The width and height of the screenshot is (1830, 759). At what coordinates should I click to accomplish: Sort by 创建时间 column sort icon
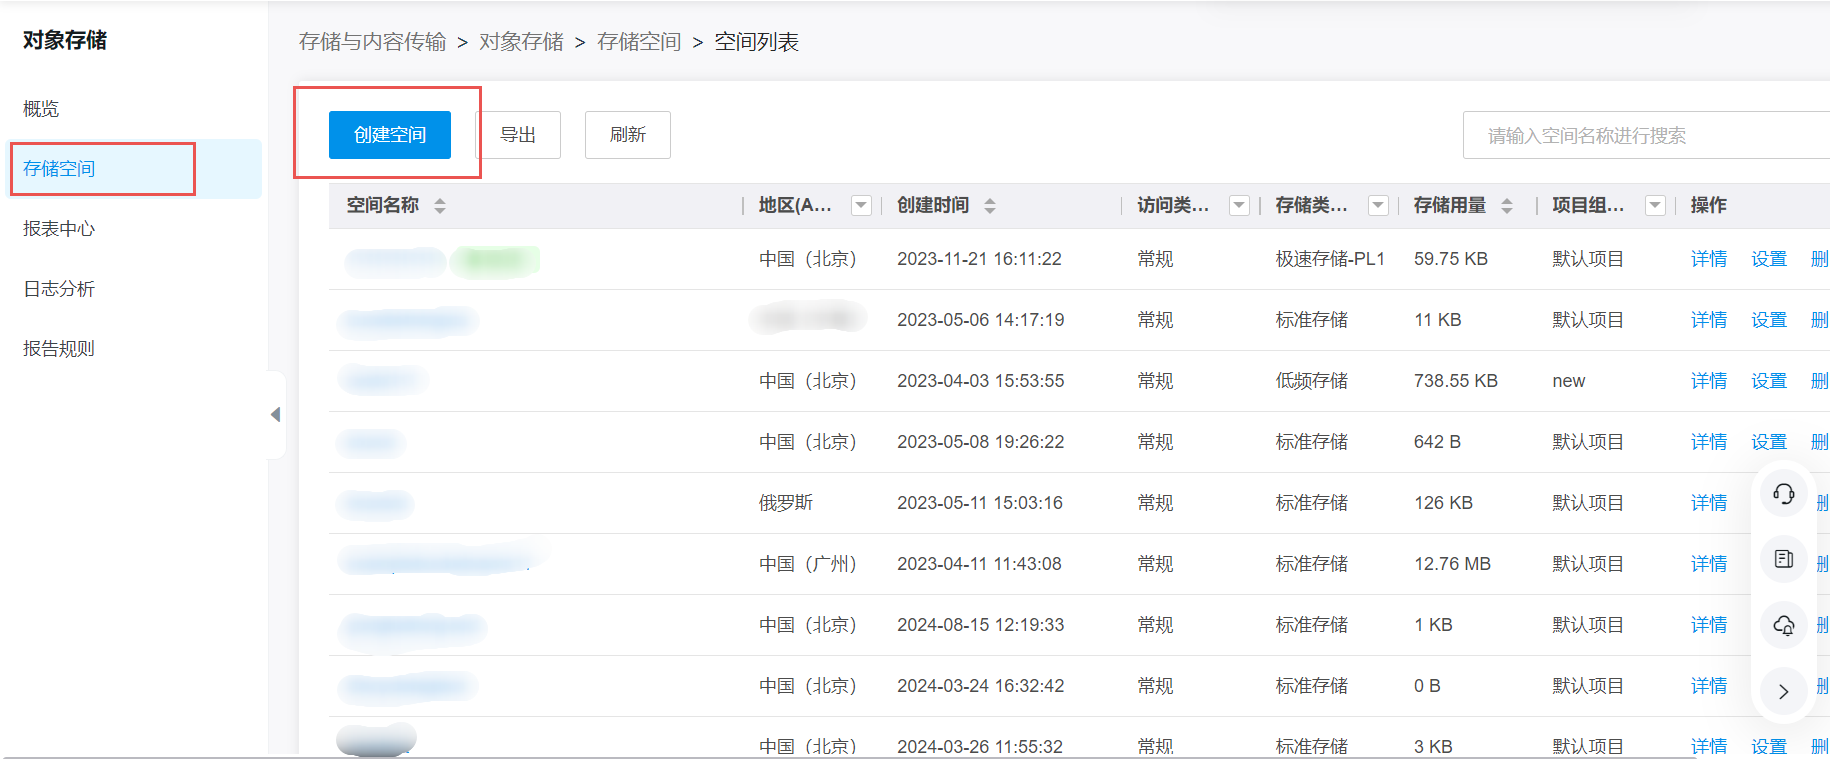coord(990,206)
